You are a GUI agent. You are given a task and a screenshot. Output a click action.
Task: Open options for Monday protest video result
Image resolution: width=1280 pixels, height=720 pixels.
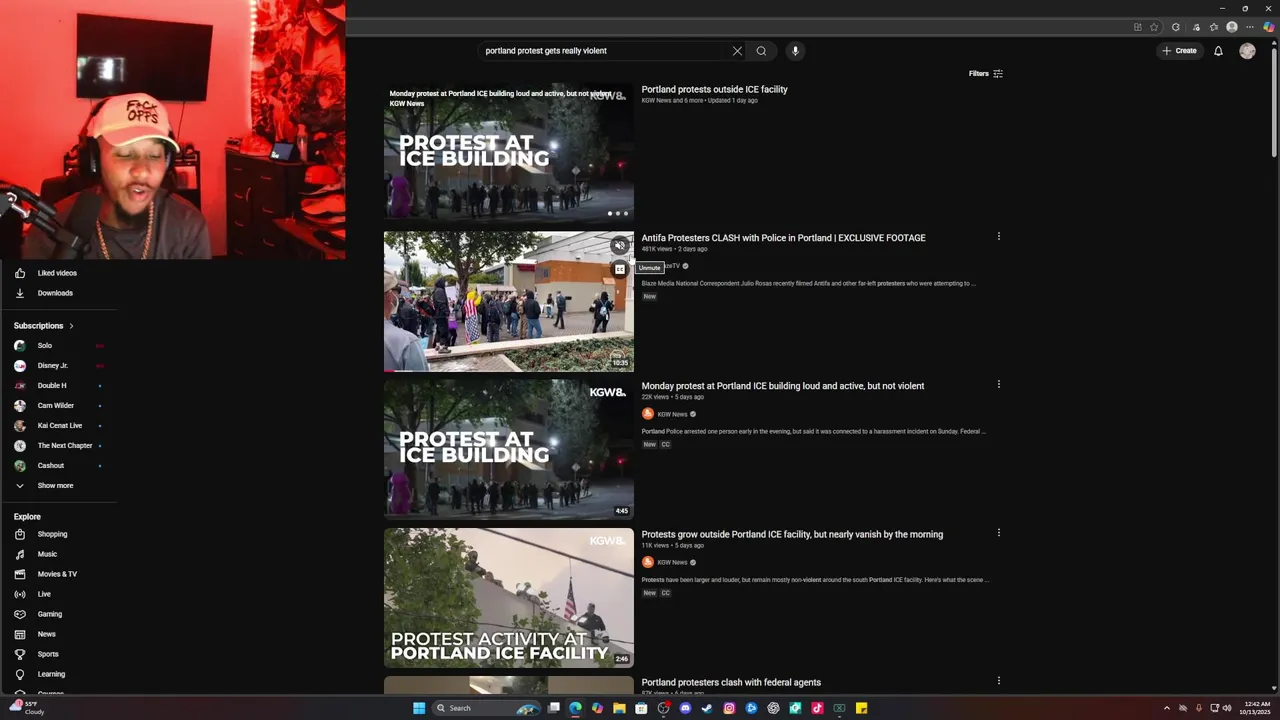point(998,385)
